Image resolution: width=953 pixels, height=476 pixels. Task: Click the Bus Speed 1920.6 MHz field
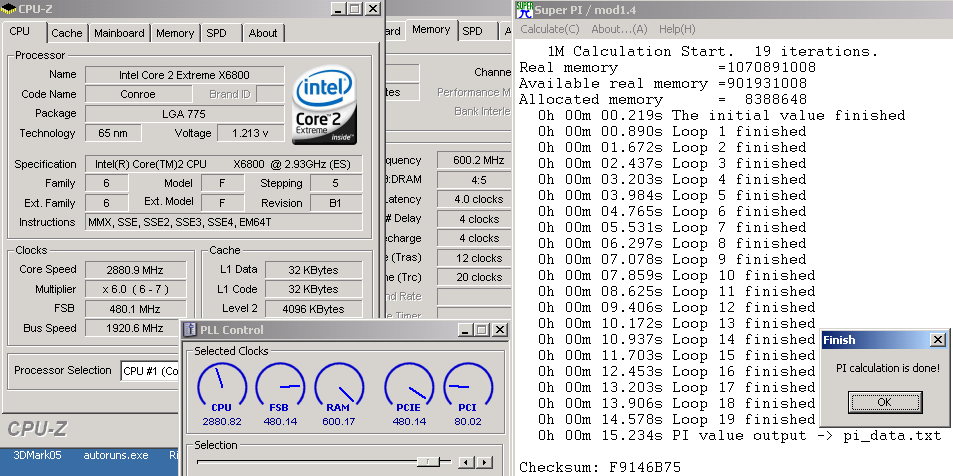pyautogui.click(x=135, y=328)
